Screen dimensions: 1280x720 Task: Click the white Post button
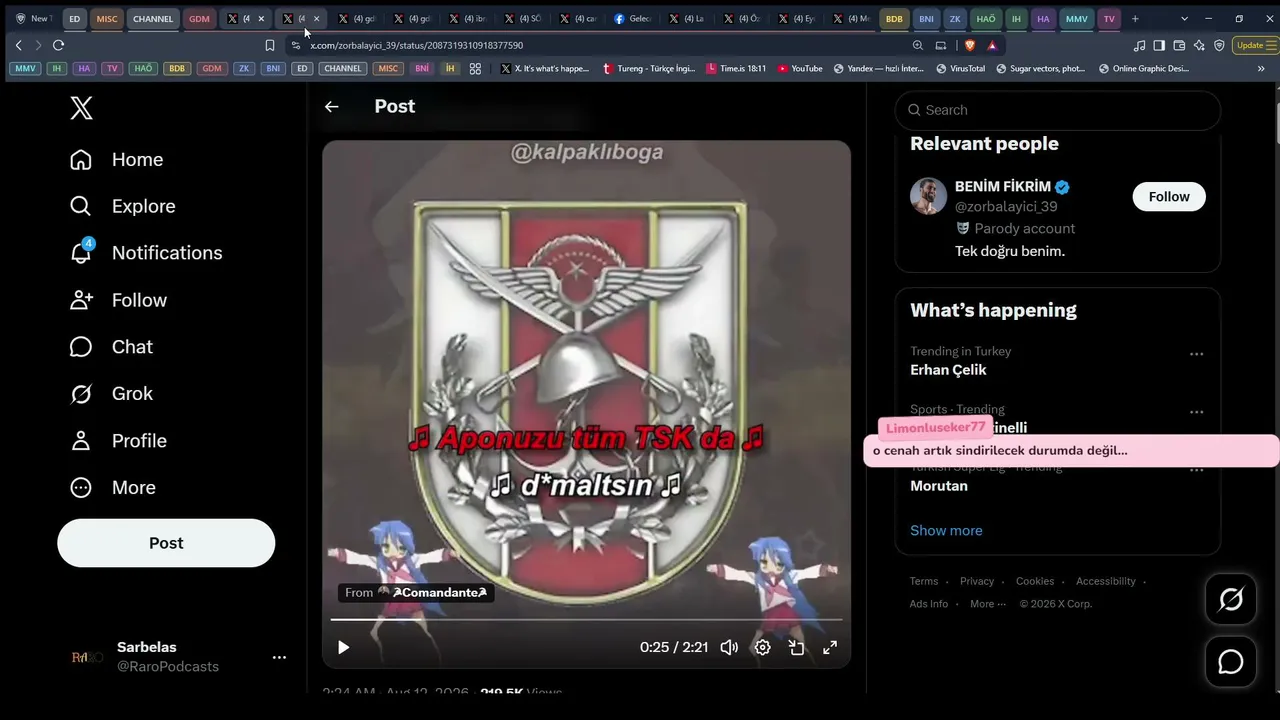[x=166, y=543]
